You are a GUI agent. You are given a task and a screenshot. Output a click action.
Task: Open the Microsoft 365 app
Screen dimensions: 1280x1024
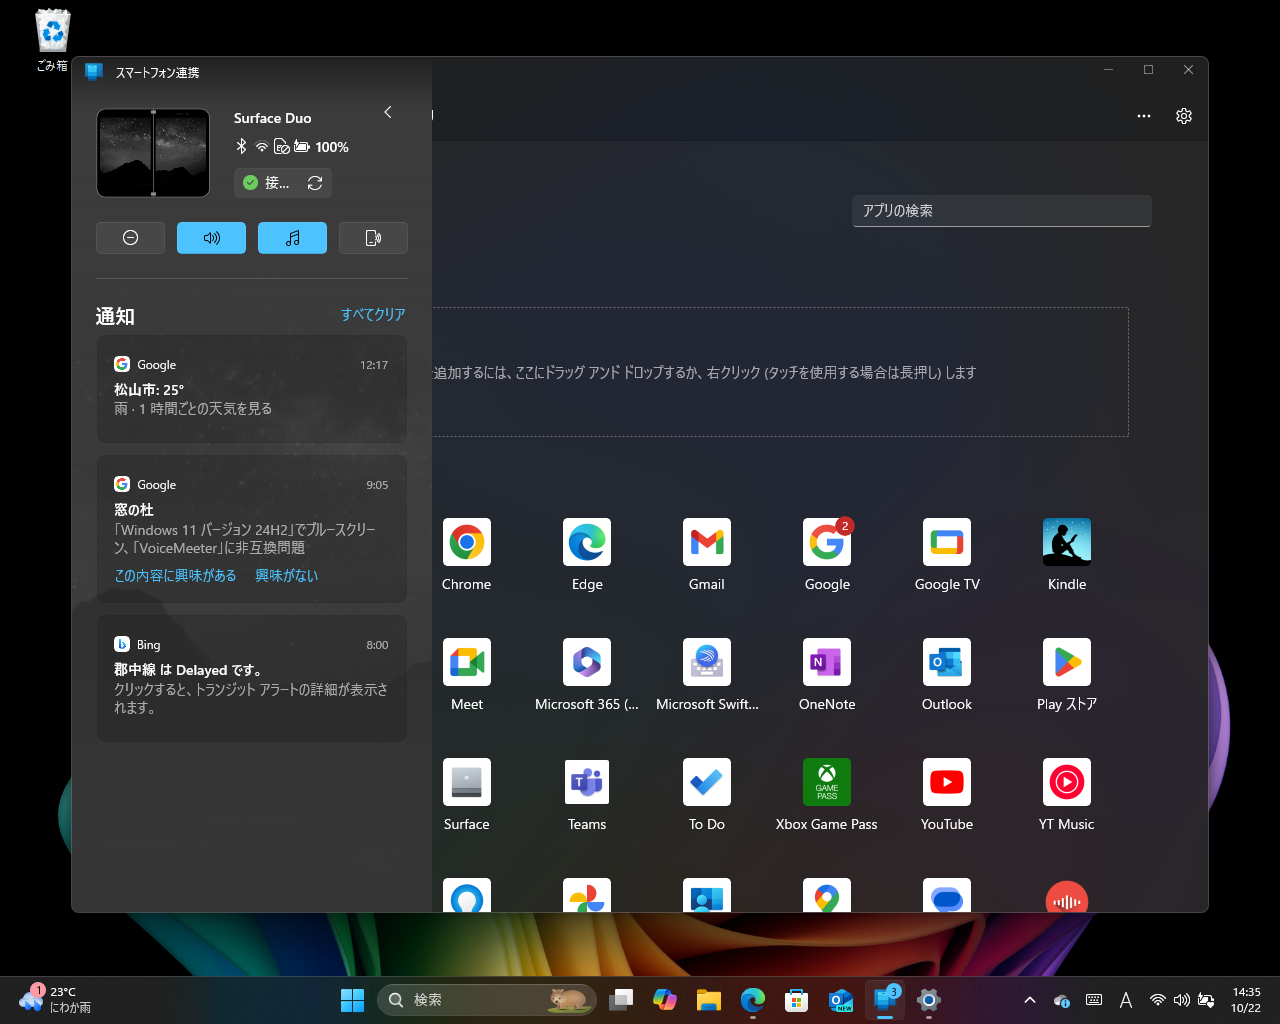pyautogui.click(x=587, y=663)
